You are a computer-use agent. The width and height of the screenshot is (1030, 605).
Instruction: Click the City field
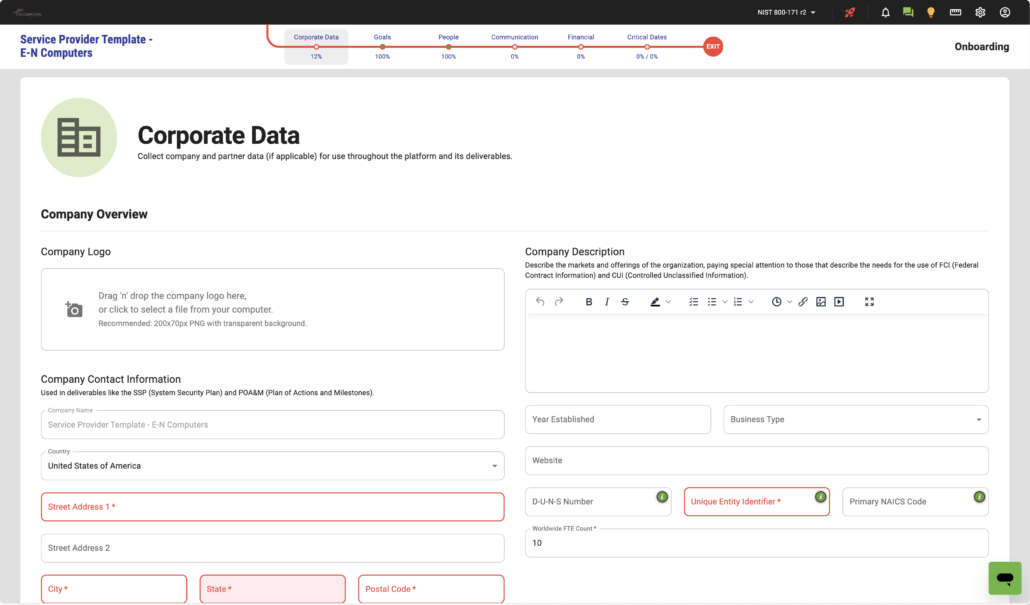tap(114, 589)
